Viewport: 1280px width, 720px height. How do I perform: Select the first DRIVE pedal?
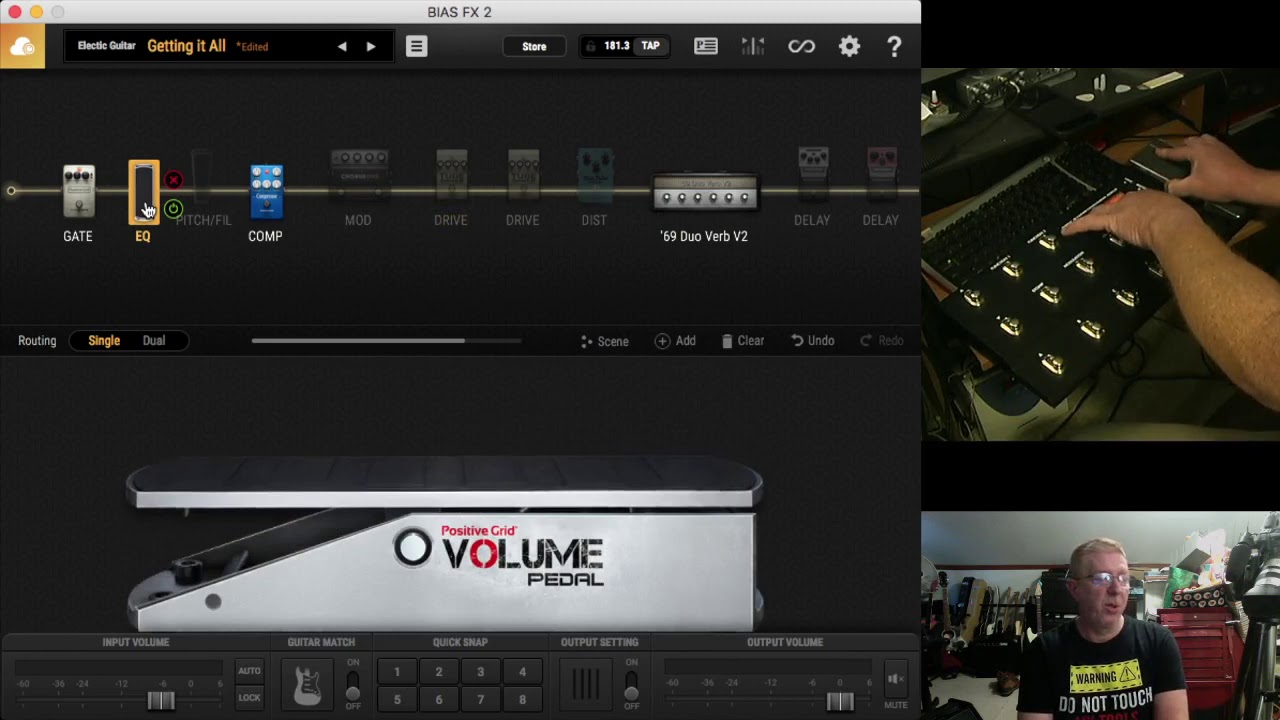click(x=451, y=176)
